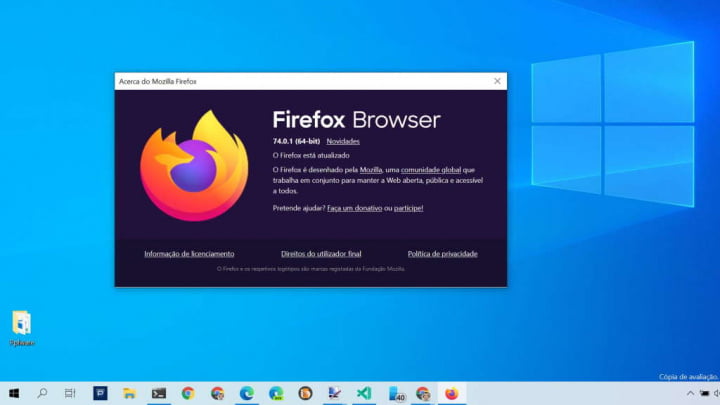Open Task View from the taskbar
720x405 pixels.
[x=70, y=393]
